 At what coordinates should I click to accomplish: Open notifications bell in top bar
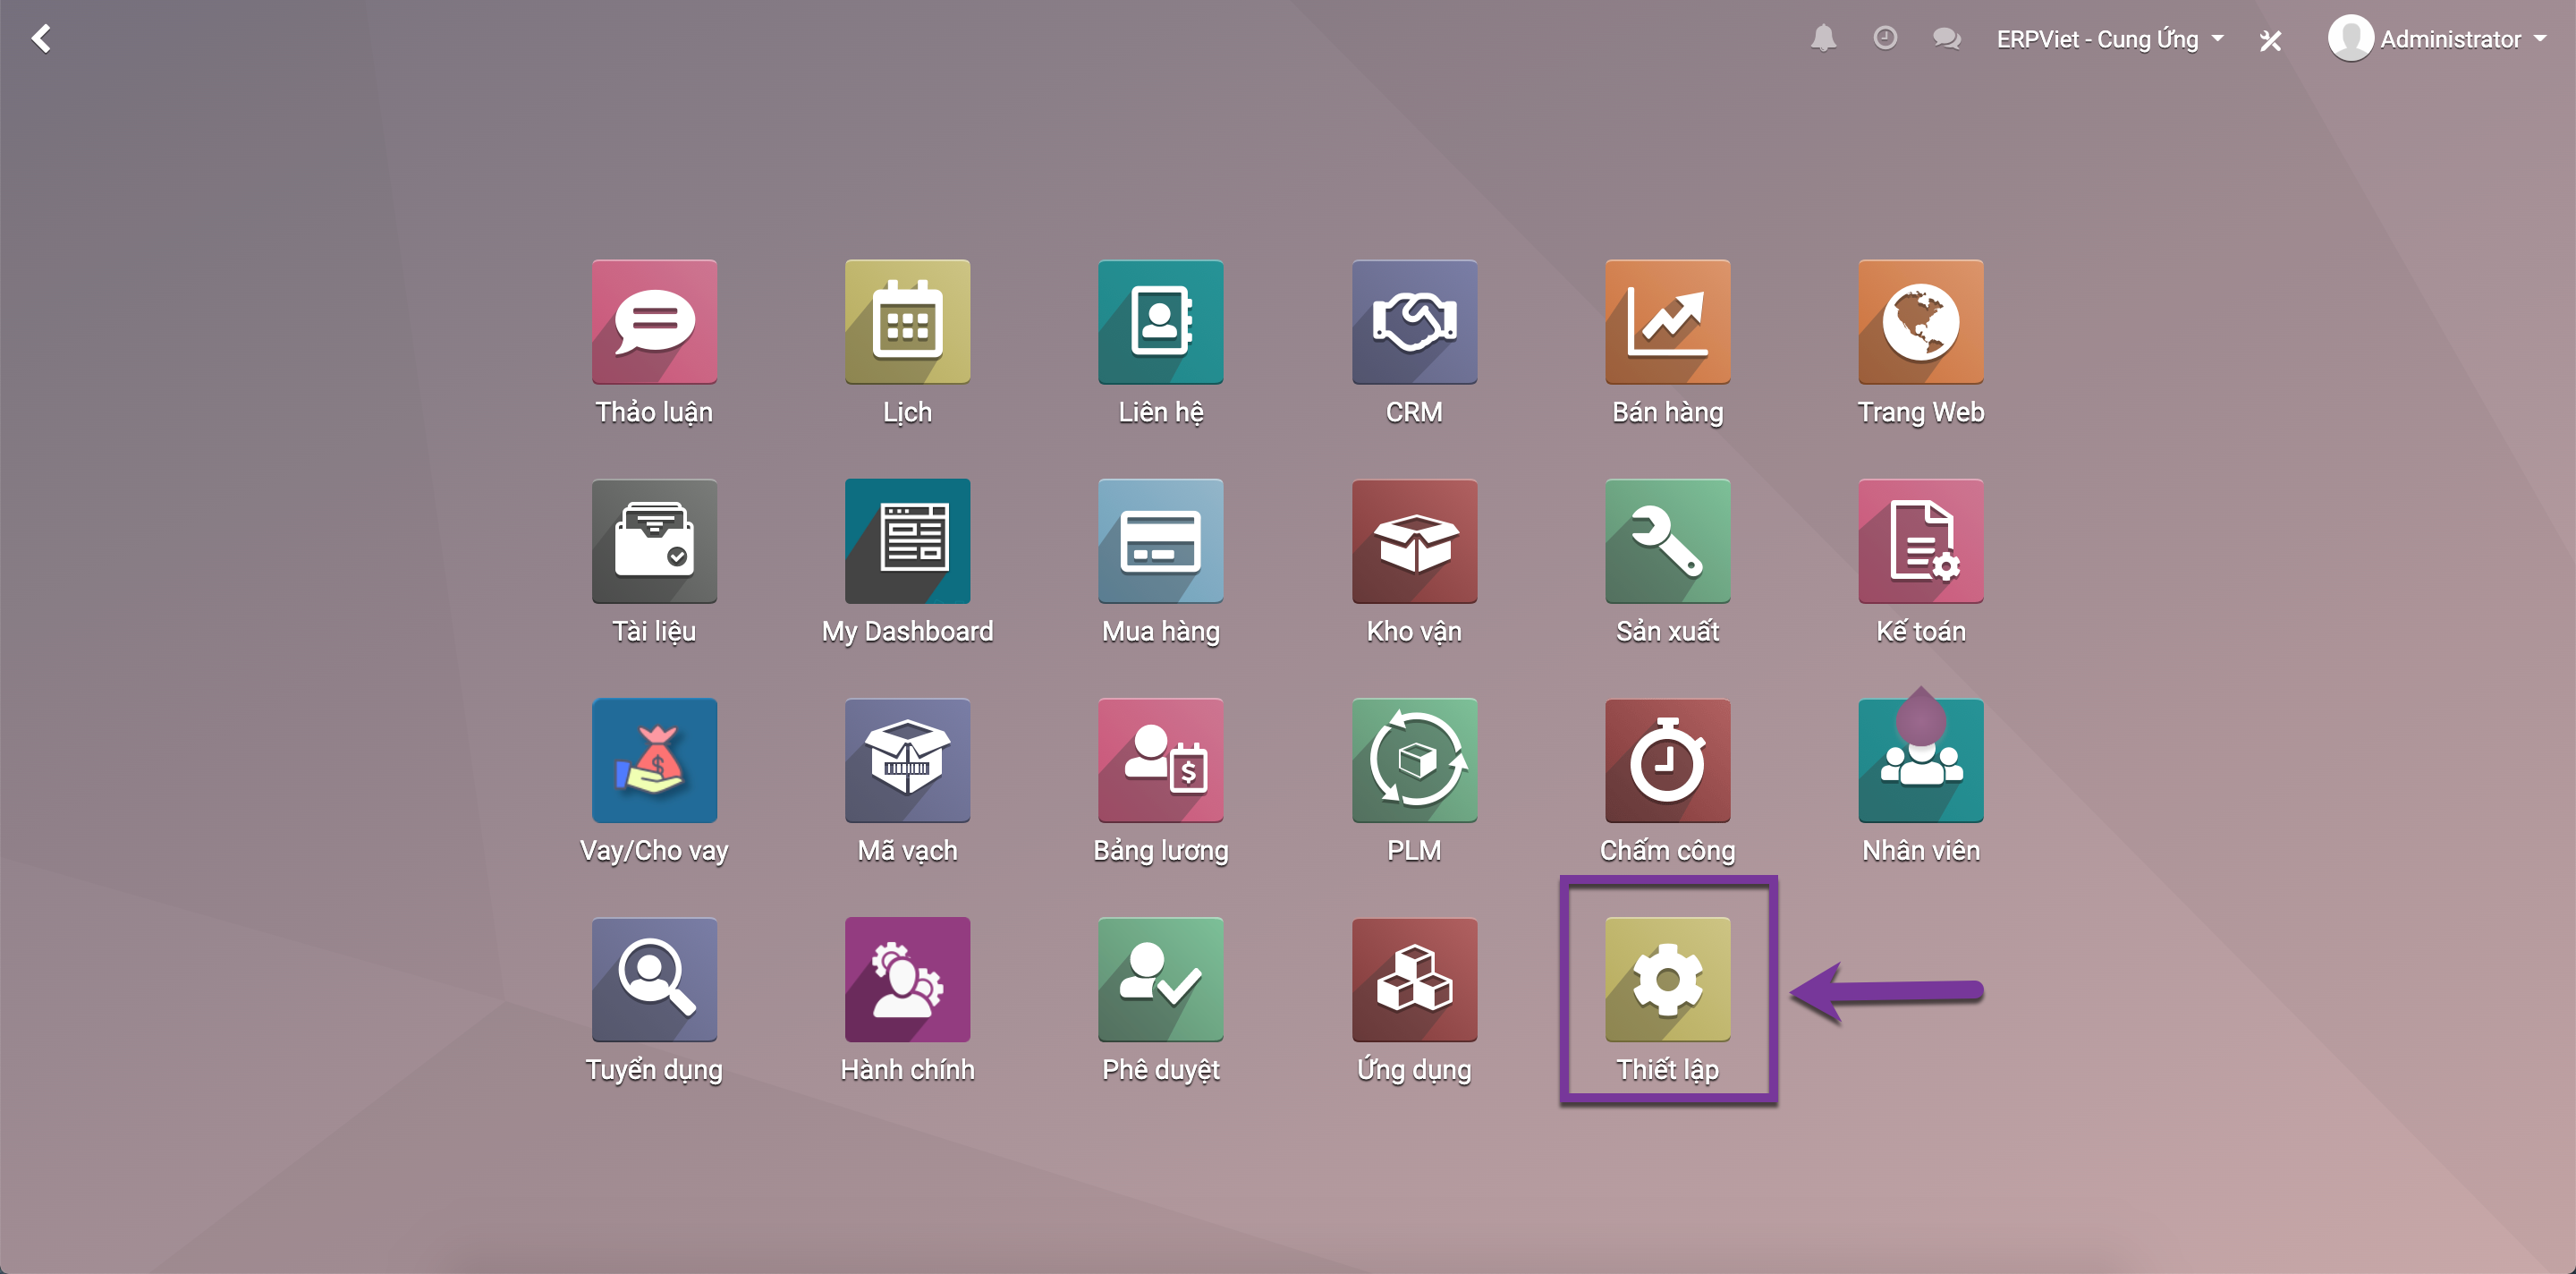click(x=1823, y=39)
